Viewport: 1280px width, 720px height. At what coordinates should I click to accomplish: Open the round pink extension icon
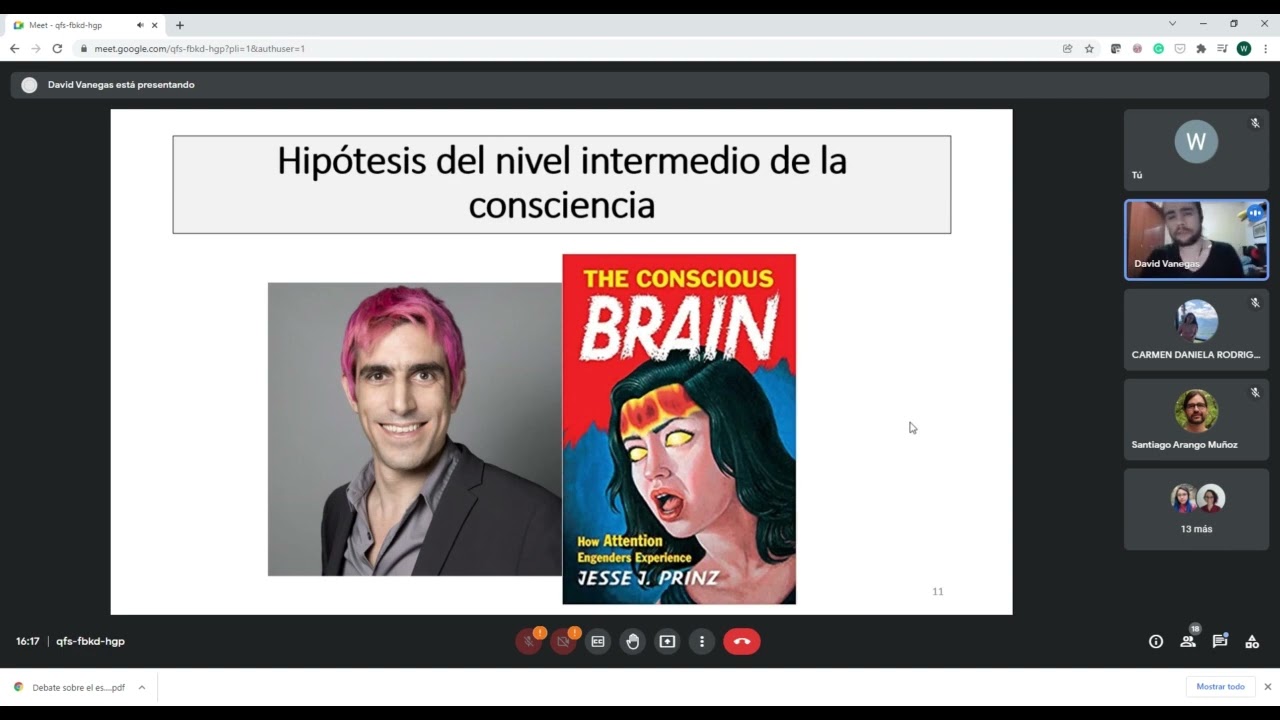click(1137, 48)
